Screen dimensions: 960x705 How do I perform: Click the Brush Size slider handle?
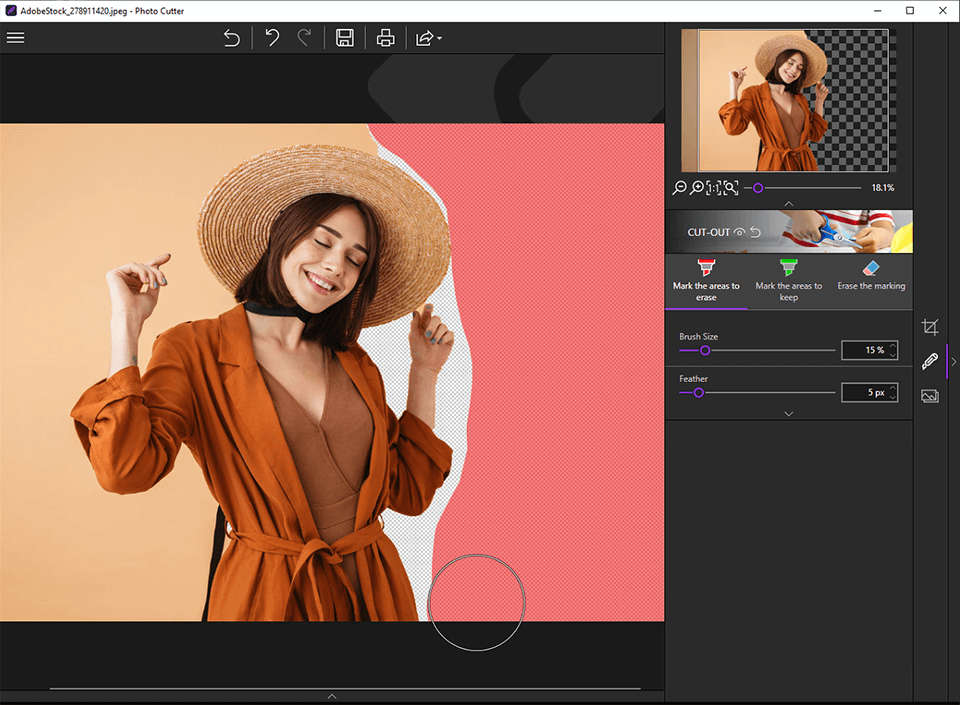705,350
